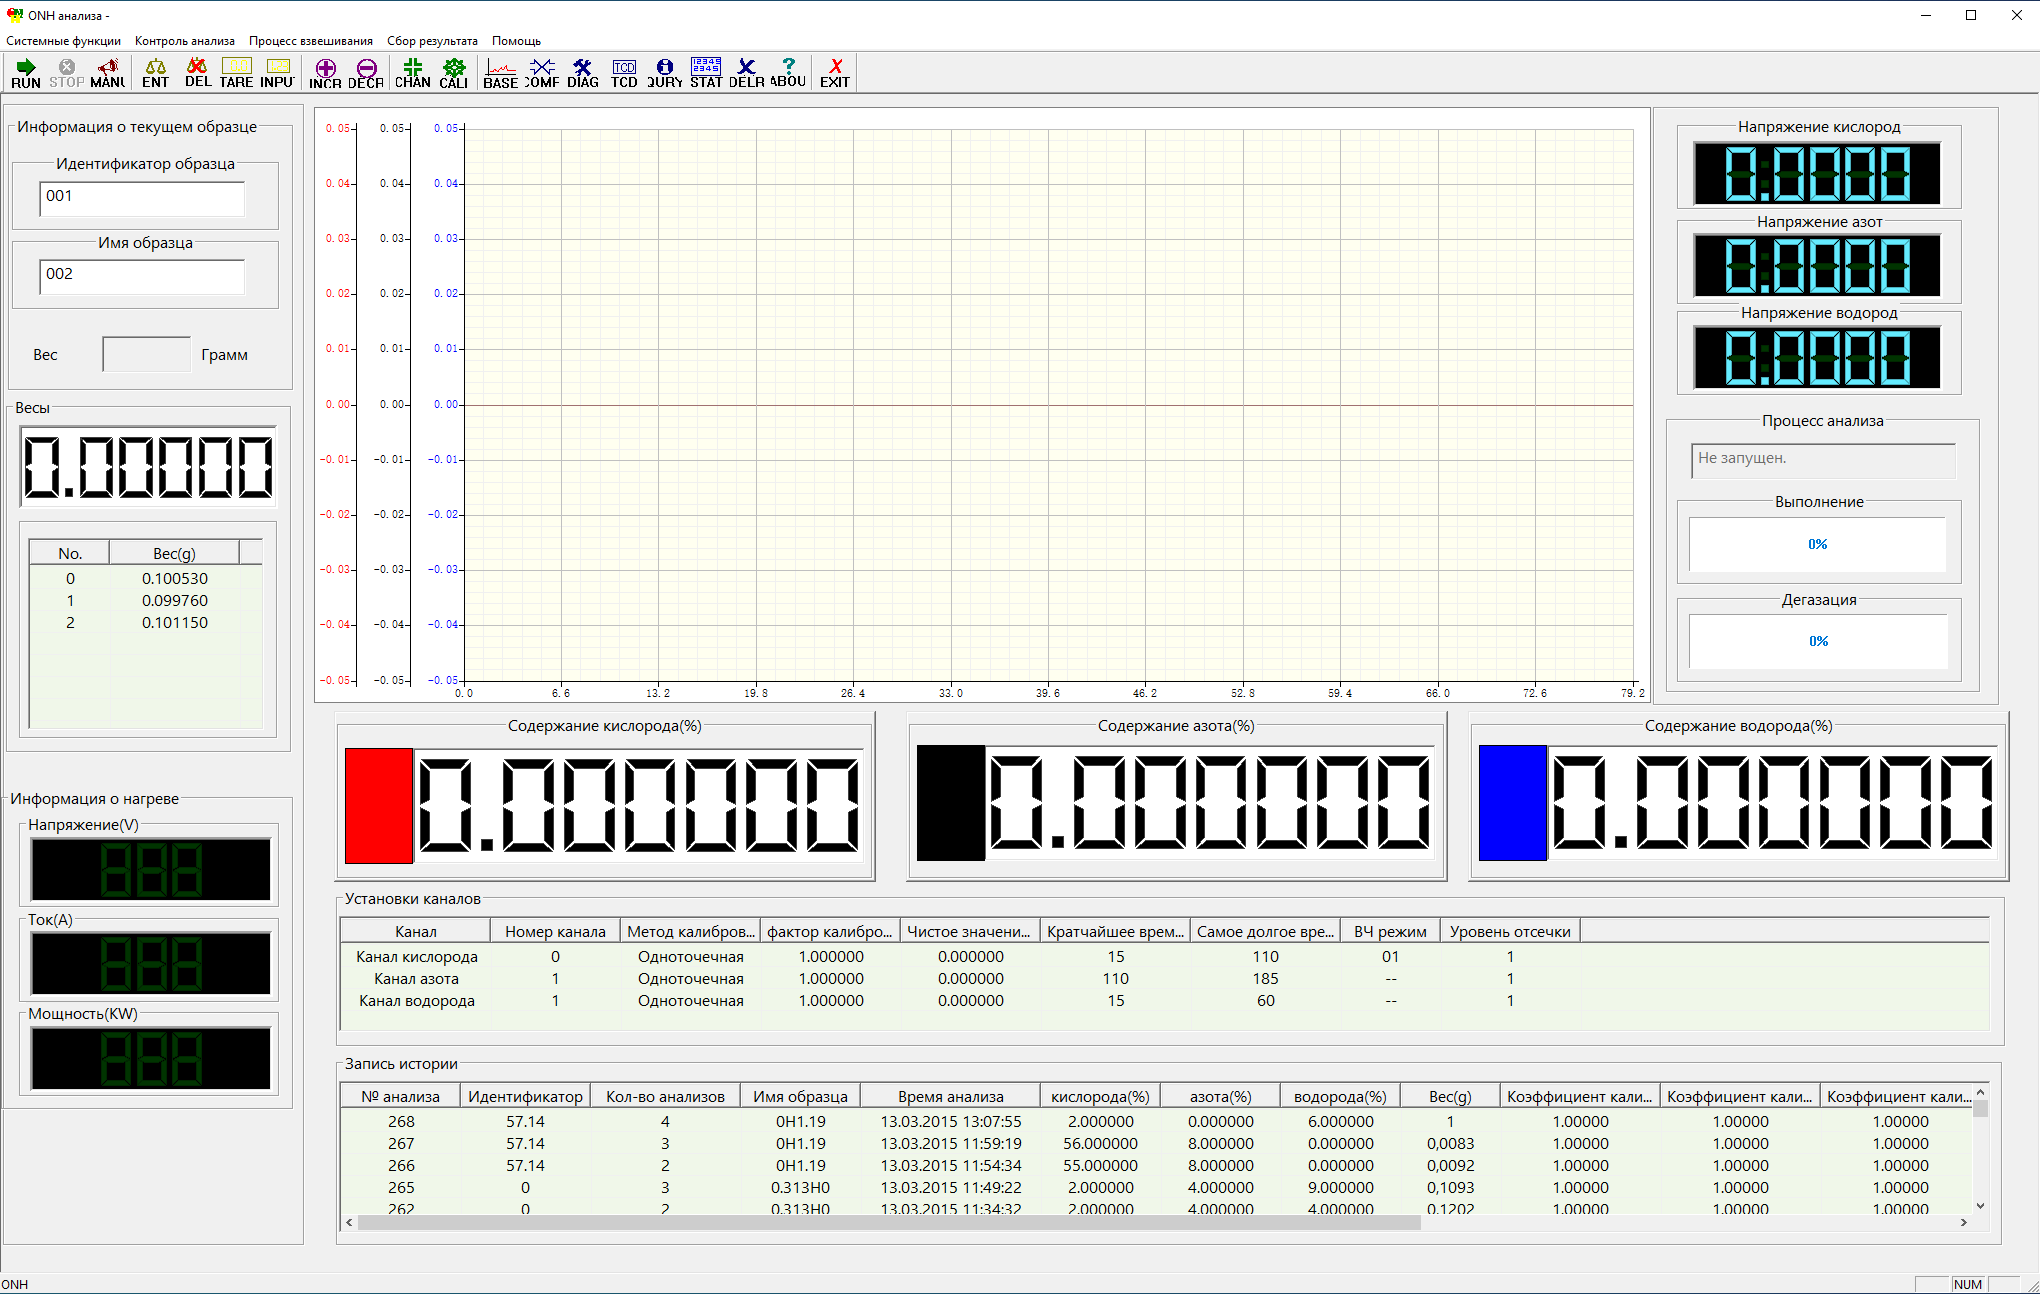The image size is (2040, 1294).
Task: Open the CALI calibration icon
Action: pos(453,72)
